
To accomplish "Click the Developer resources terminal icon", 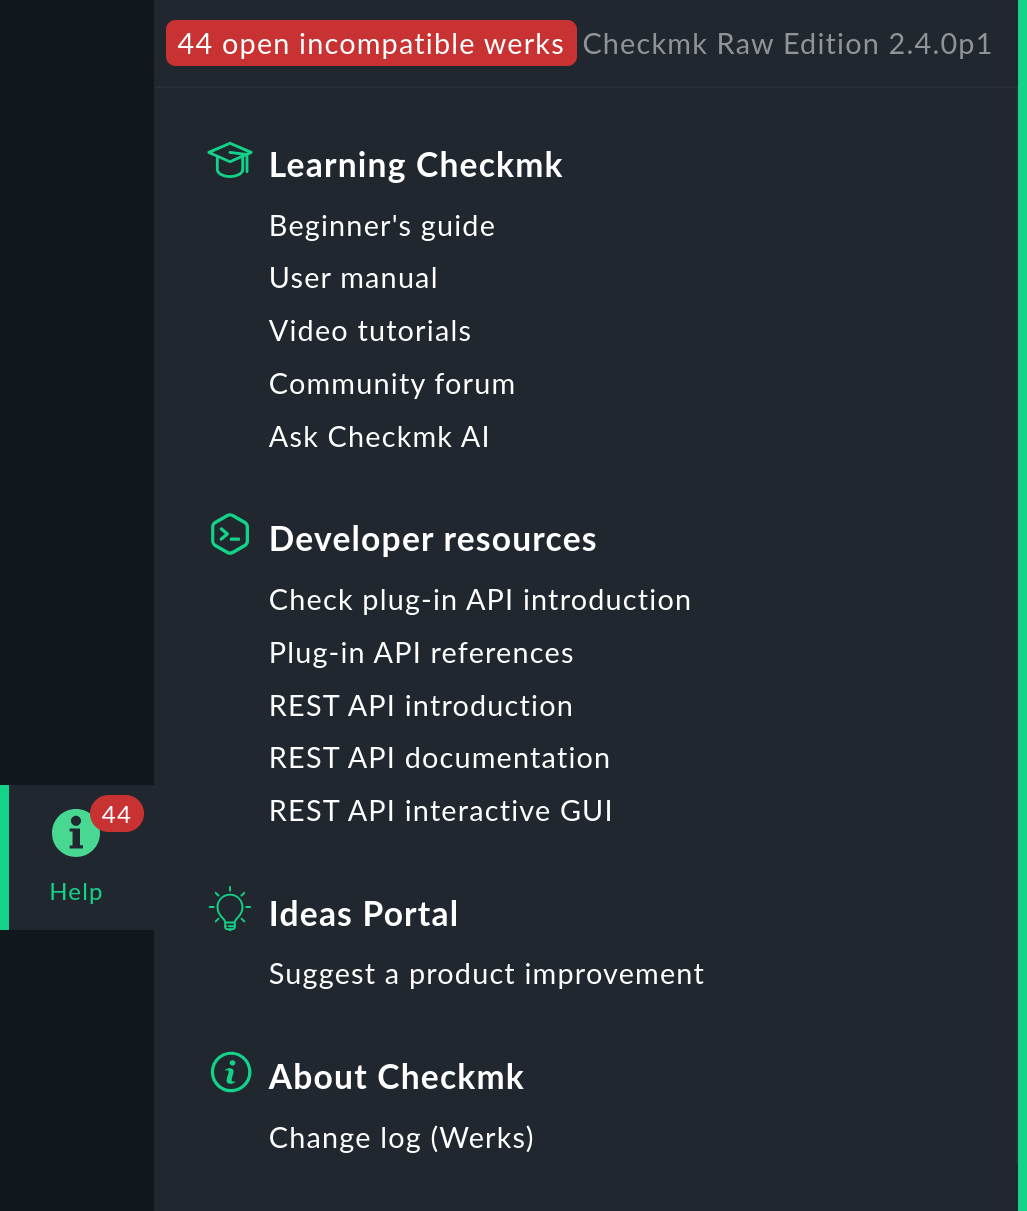I will click(230, 535).
